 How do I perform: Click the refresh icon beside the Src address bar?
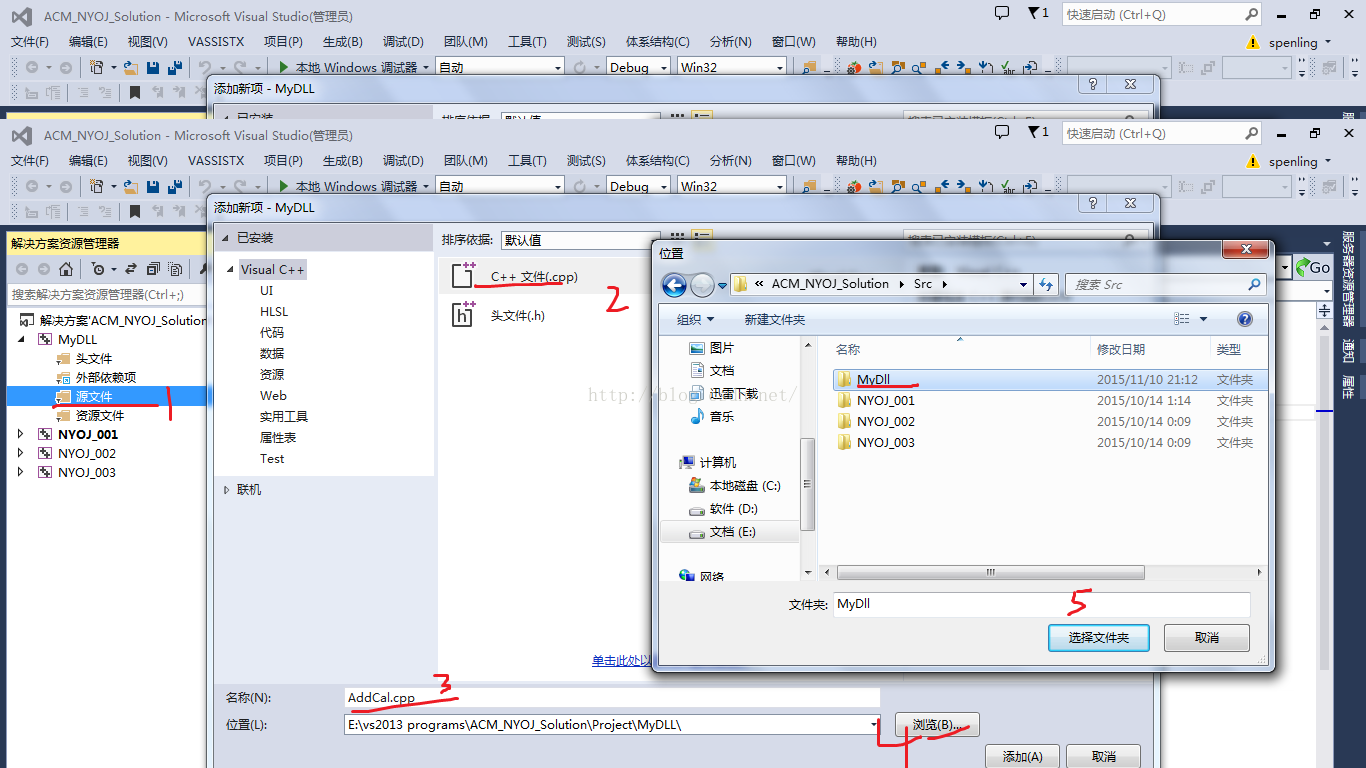1046,284
